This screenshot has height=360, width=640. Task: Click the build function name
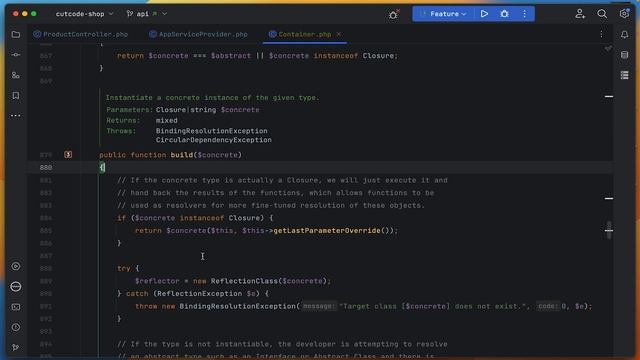tap(182, 155)
